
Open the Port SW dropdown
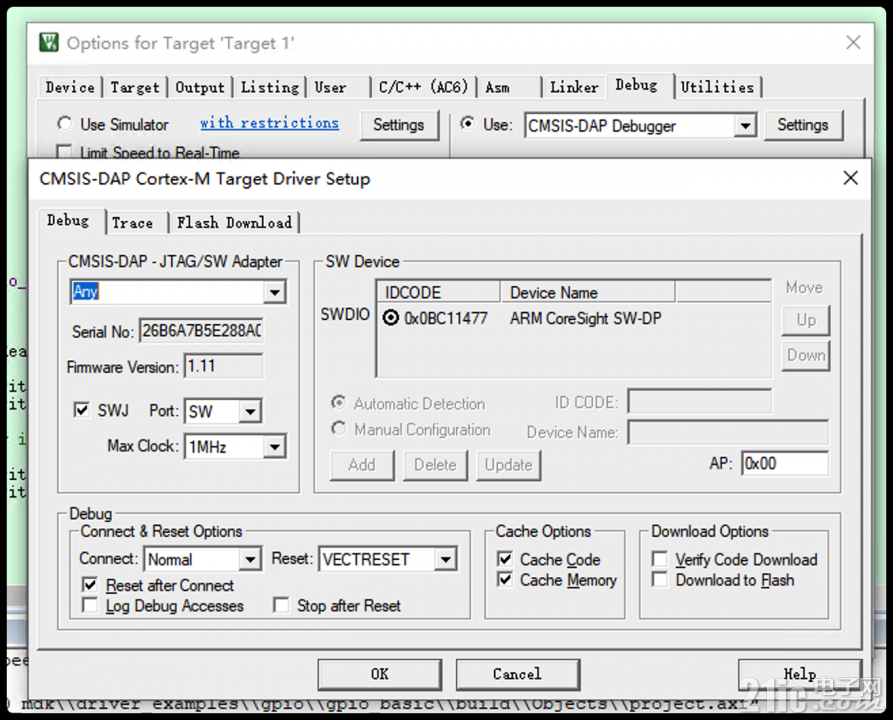250,411
